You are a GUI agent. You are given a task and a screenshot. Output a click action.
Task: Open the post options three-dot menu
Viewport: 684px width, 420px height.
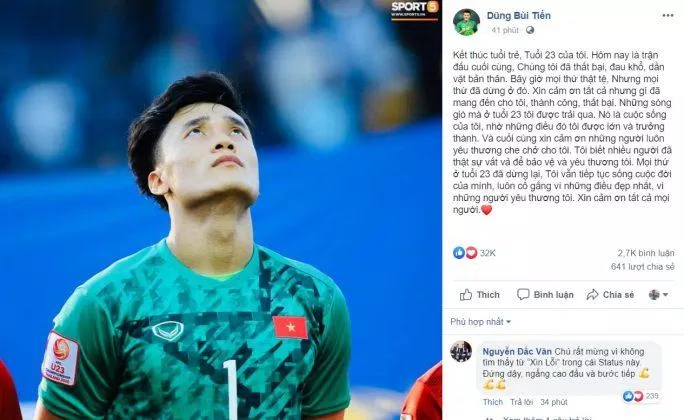667,15
